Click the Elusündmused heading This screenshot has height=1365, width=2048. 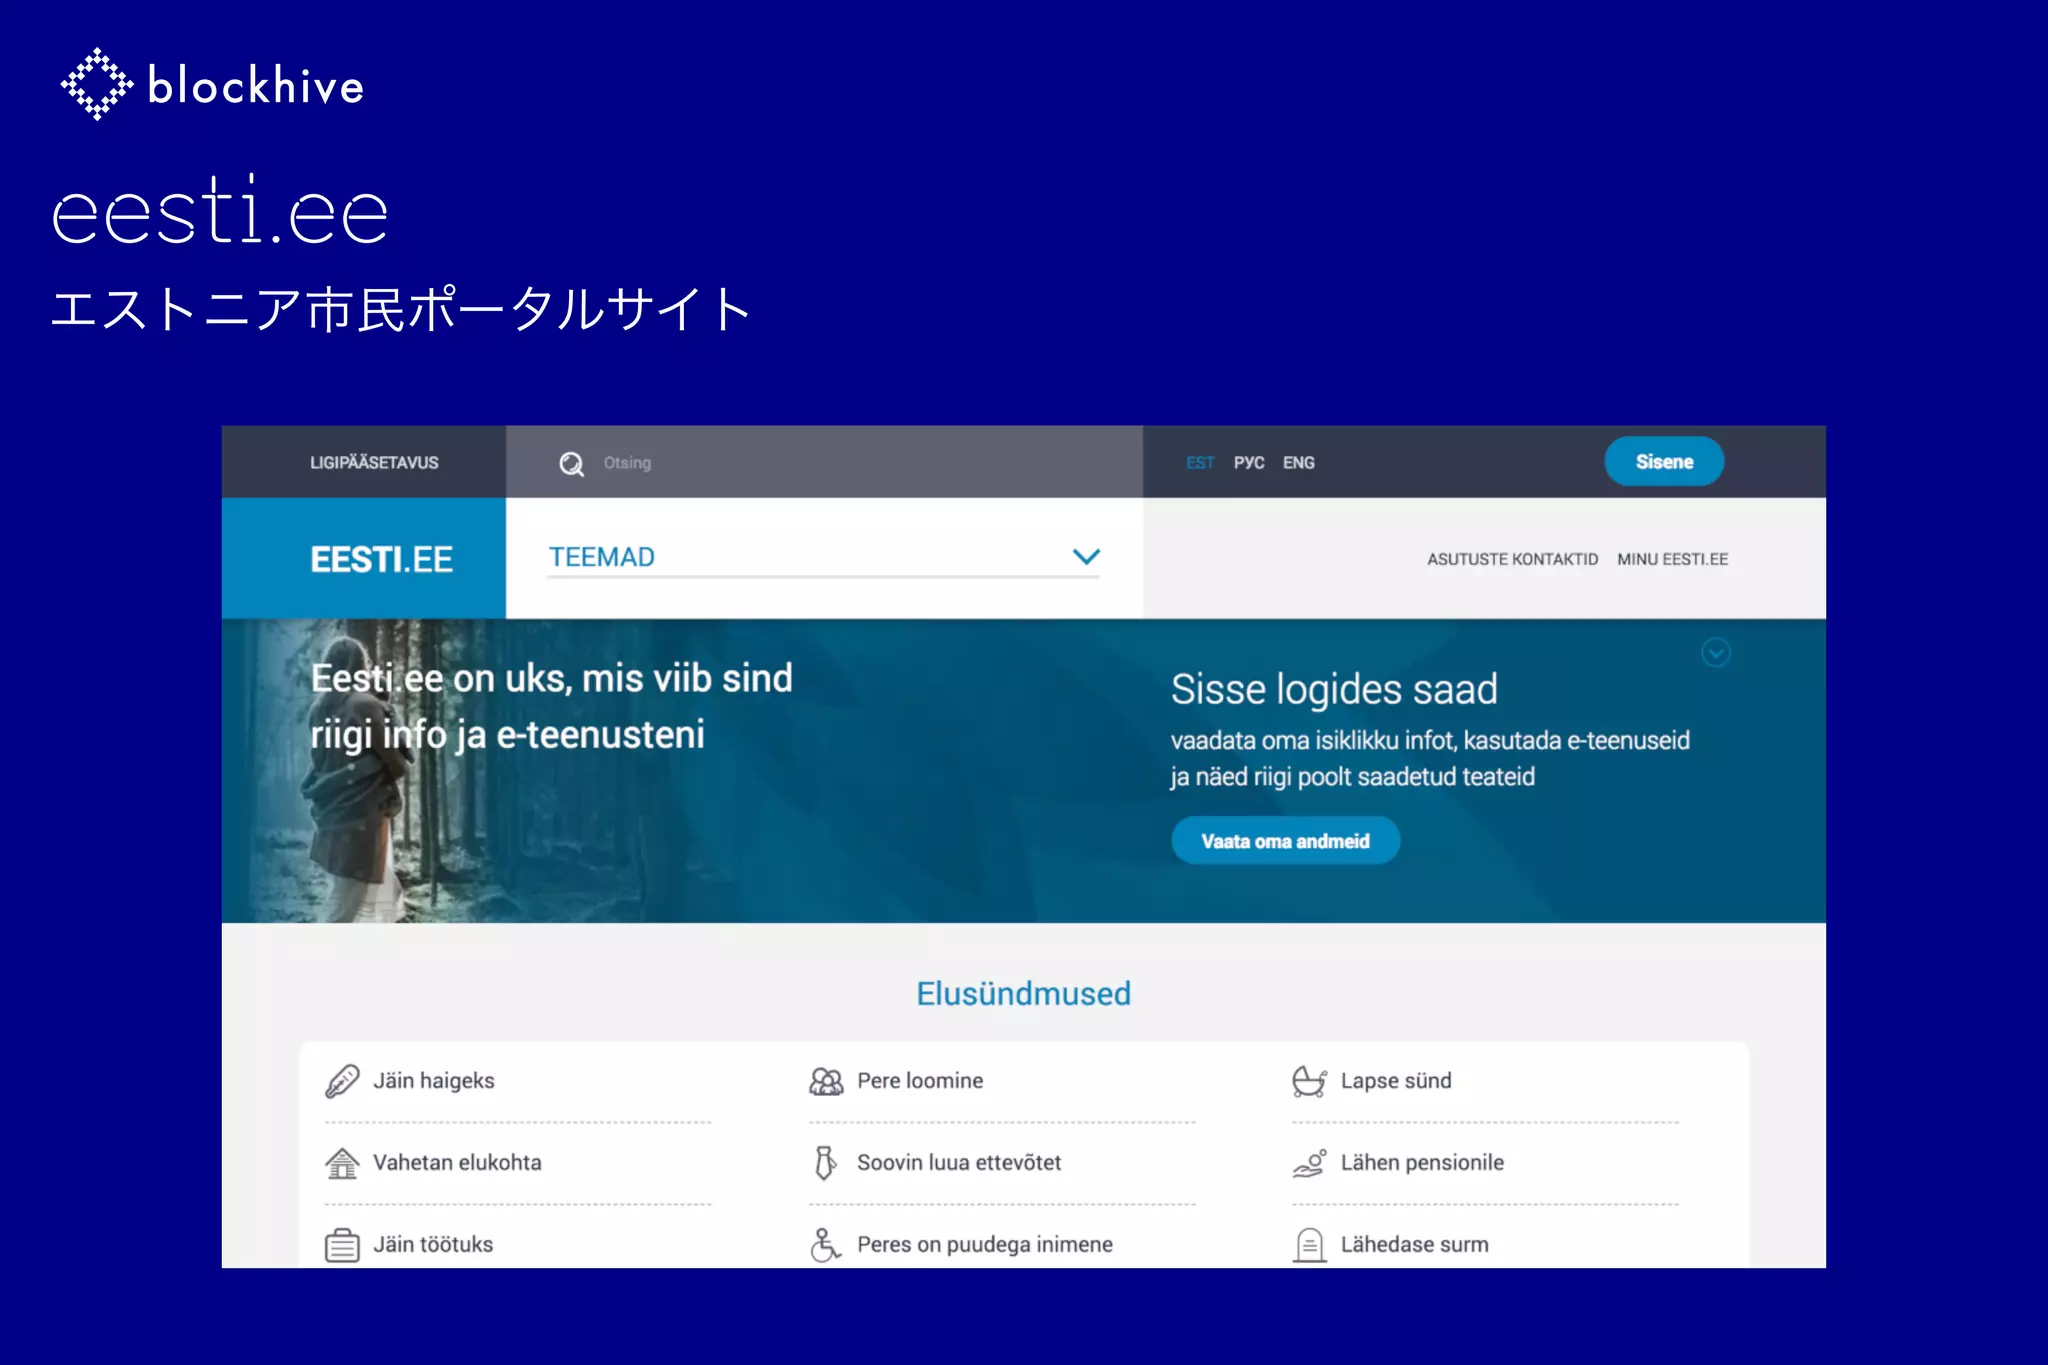(1024, 994)
